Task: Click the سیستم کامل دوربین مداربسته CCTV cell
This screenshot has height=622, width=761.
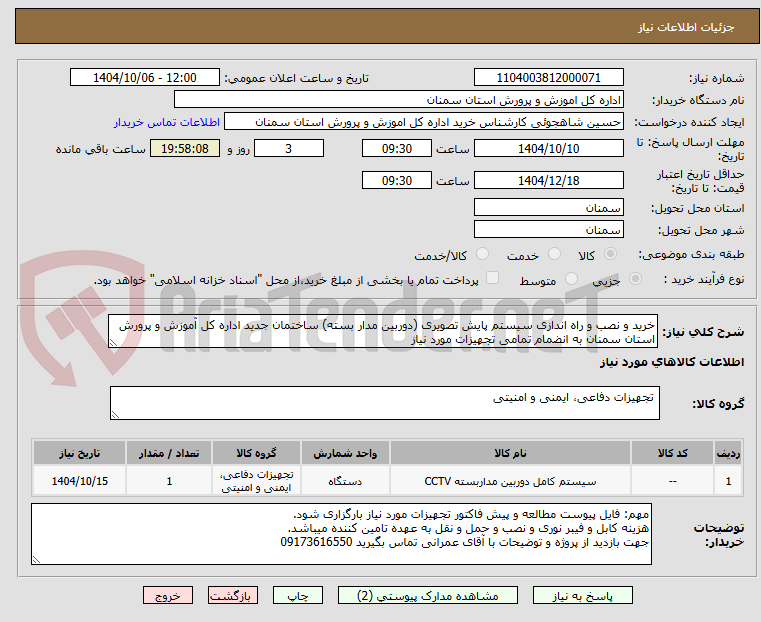Action: pyautogui.click(x=510, y=481)
